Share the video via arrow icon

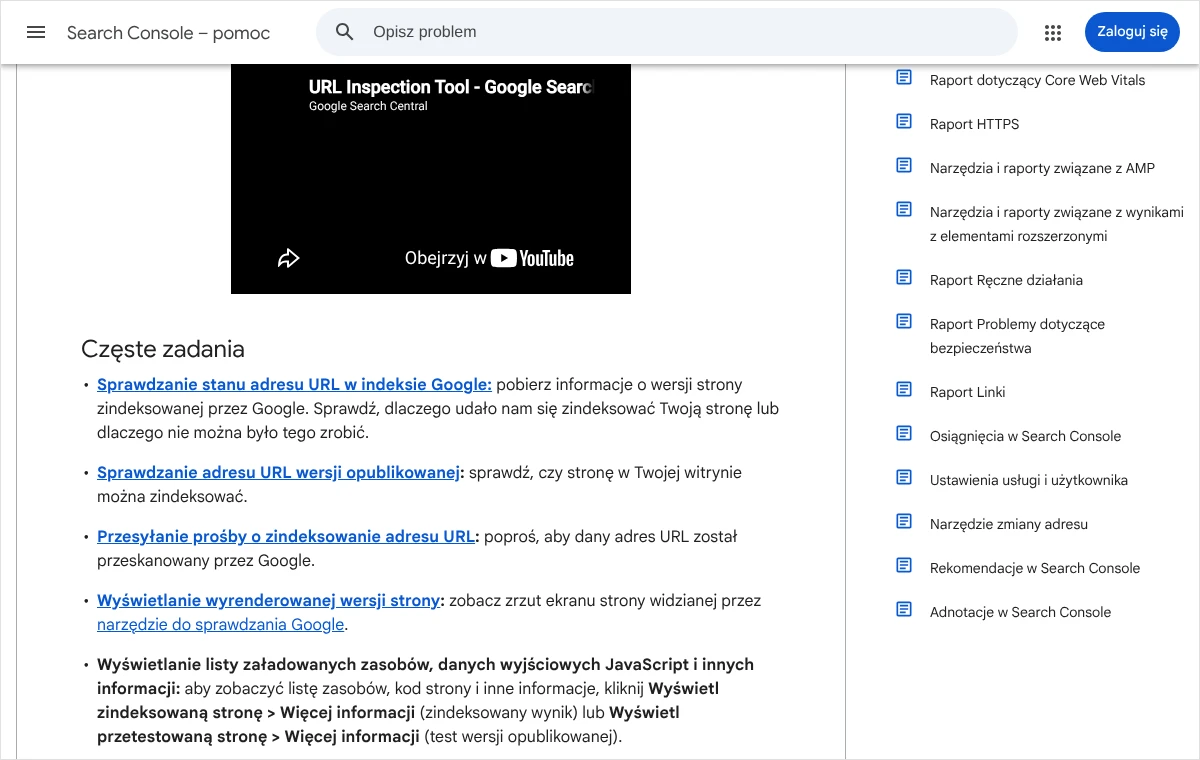(x=289, y=258)
